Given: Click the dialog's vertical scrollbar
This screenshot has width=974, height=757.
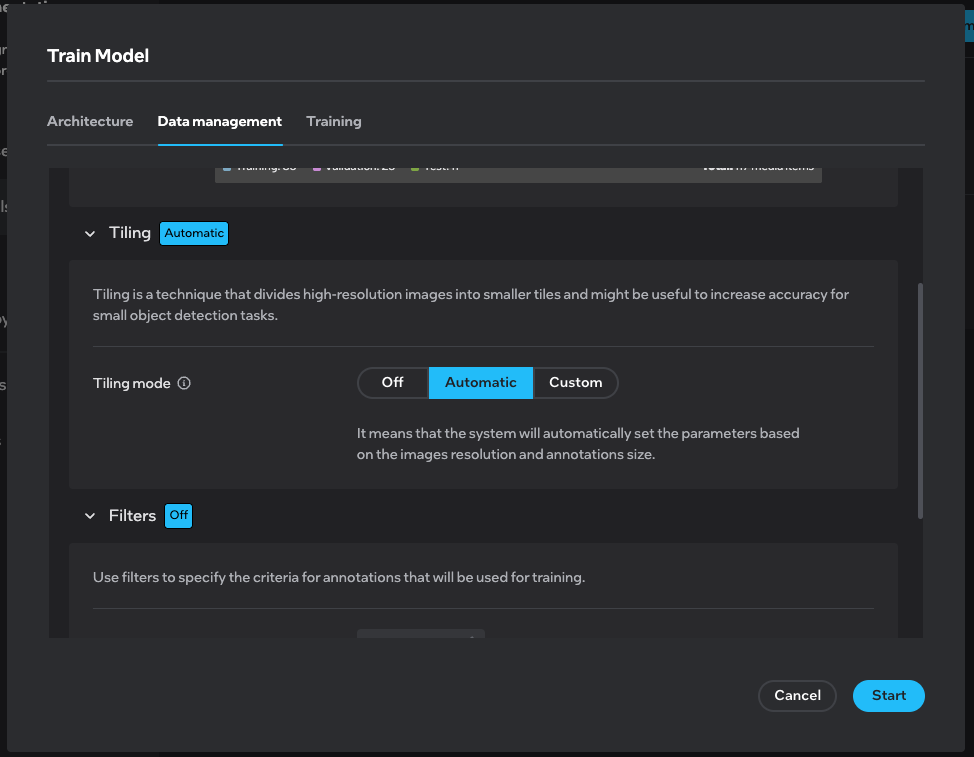Looking at the screenshot, I should click(920, 400).
